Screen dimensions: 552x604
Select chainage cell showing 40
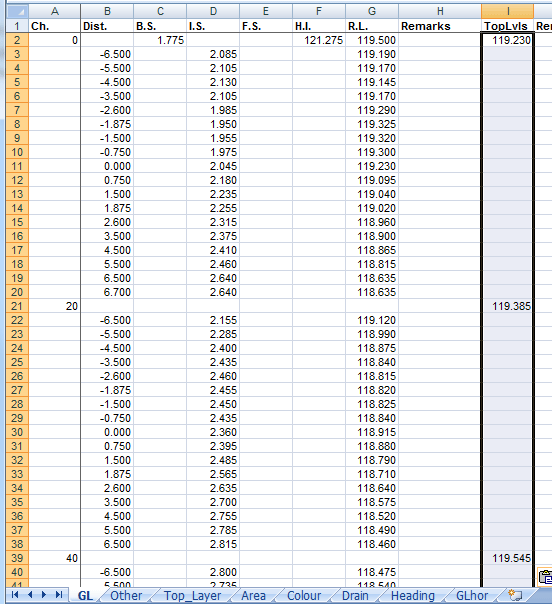pos(55,558)
